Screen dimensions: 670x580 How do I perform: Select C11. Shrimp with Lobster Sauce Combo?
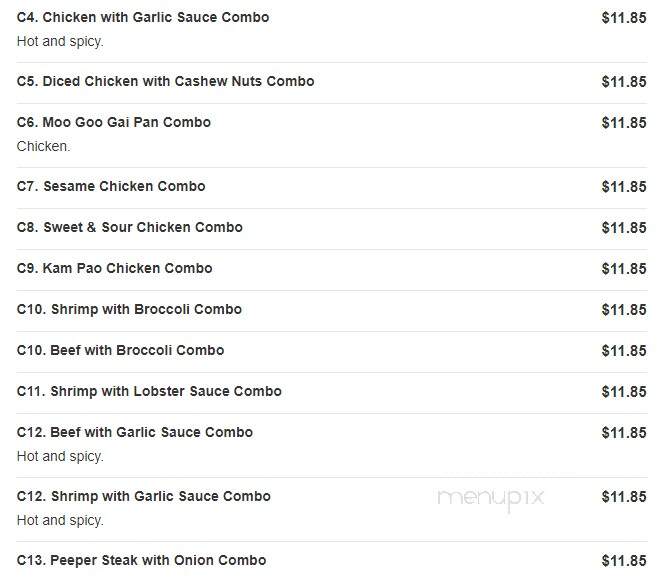[149, 392]
